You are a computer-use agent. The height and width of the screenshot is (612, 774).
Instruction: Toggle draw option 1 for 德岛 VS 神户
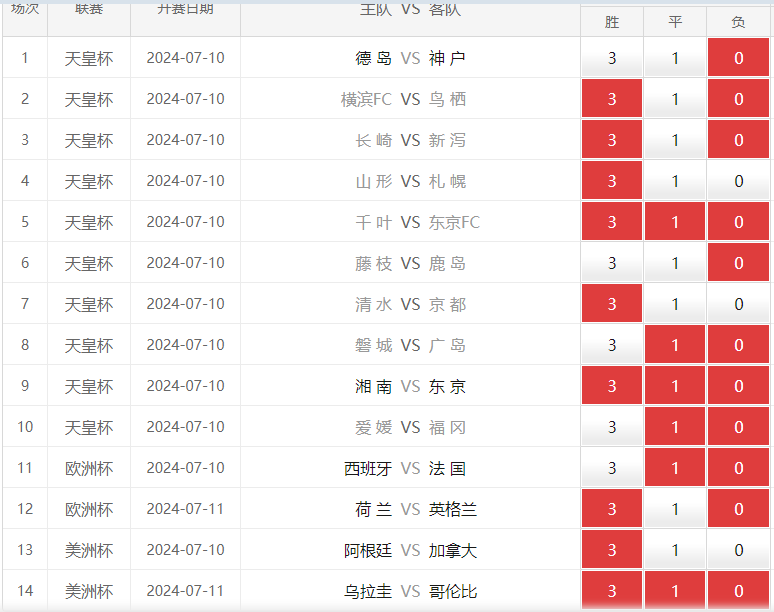(x=675, y=58)
